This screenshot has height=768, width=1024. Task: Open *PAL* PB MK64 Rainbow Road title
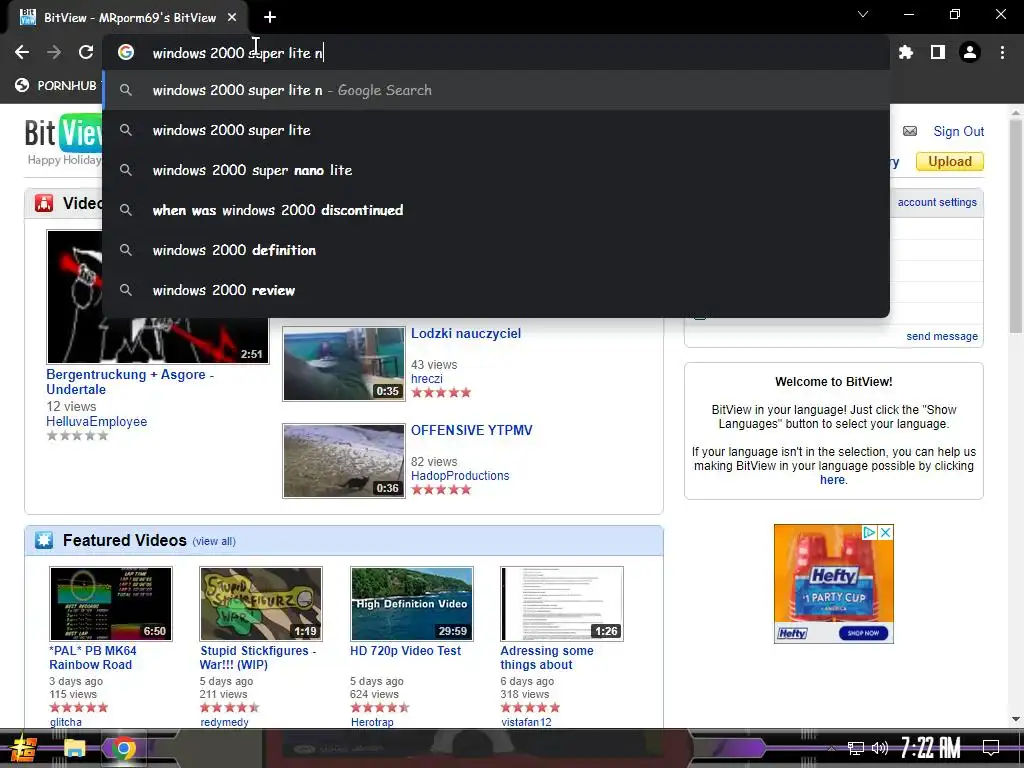coord(93,658)
